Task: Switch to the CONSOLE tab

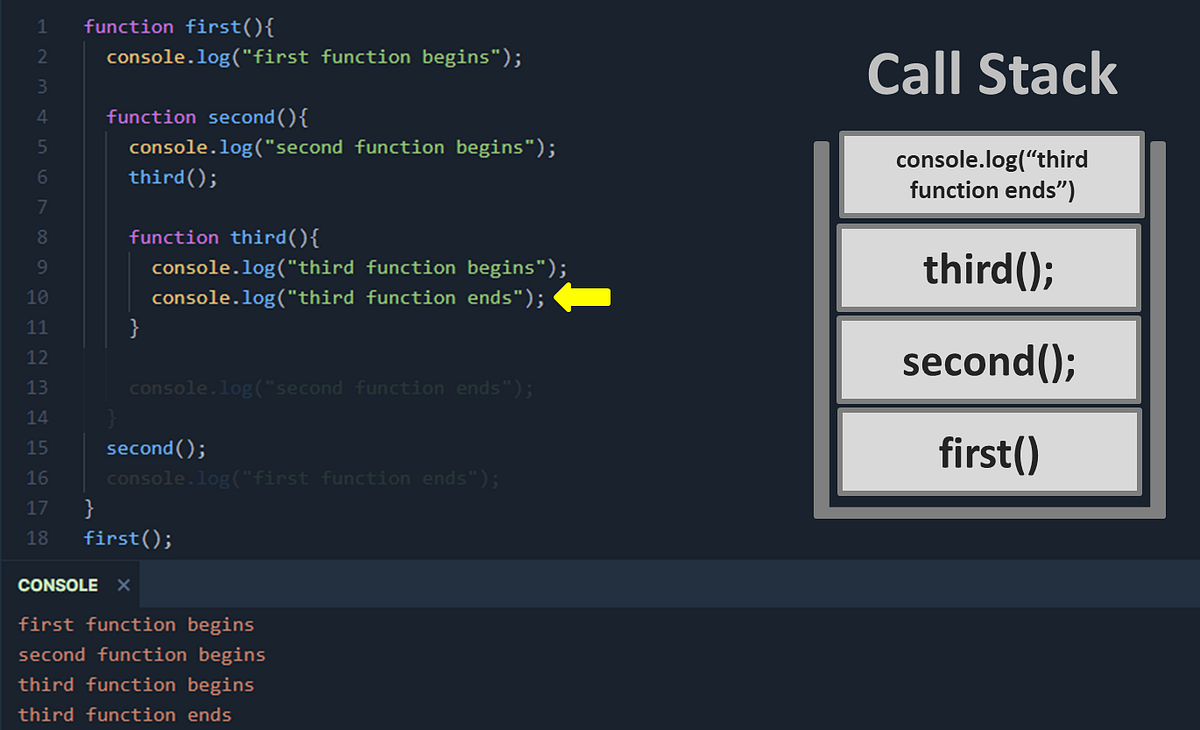Action: pyautogui.click(x=57, y=585)
